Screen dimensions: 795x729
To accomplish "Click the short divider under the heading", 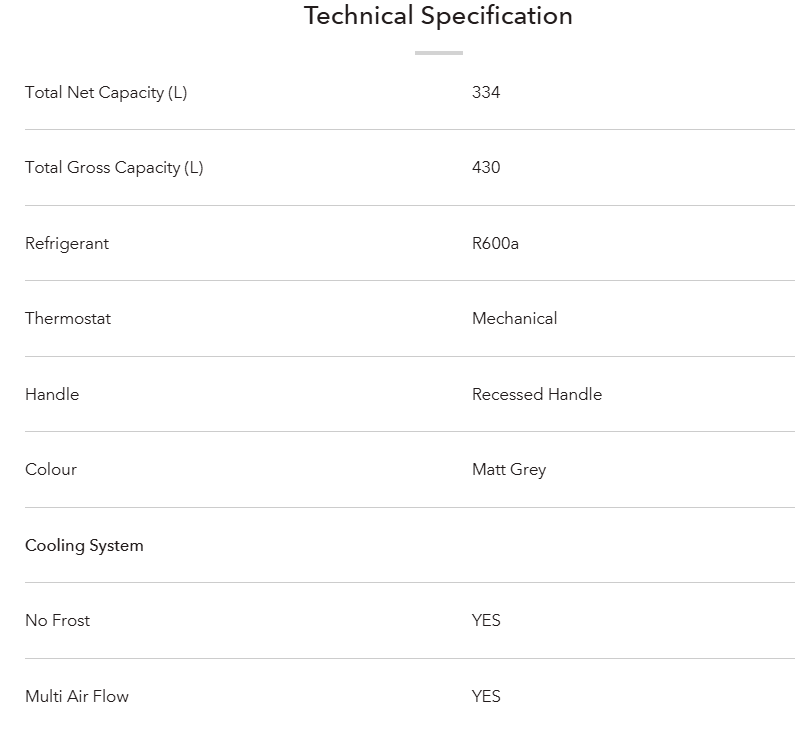I will pos(438,53).
